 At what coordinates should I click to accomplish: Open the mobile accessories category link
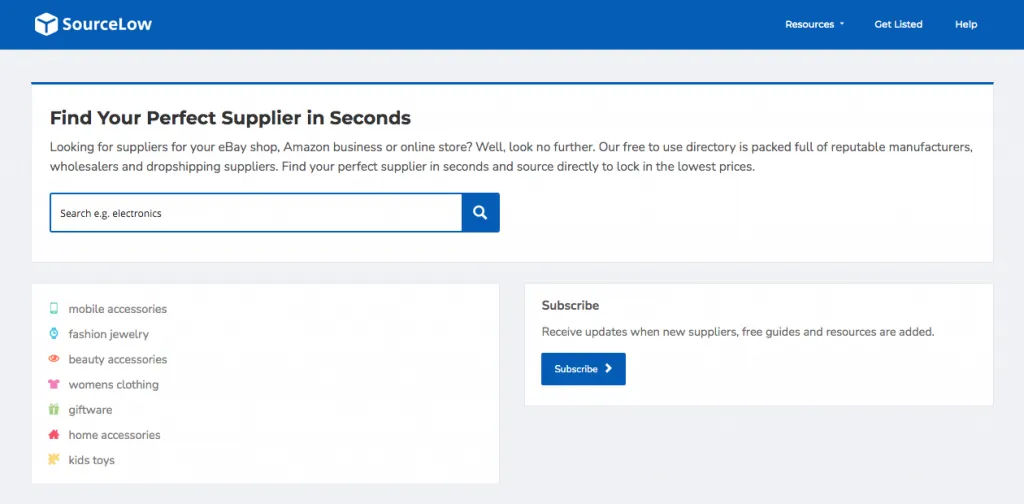(118, 309)
